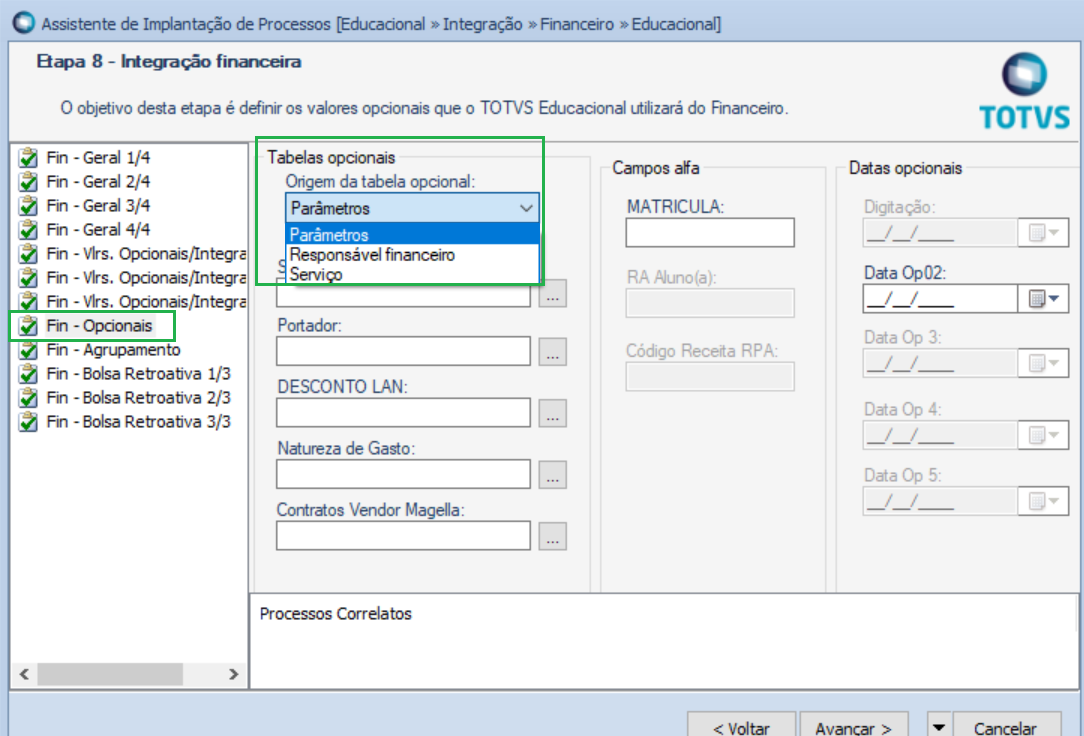Open the Data Op 3 calendar dropdown
This screenshot has width=1084, height=736.
coord(1043,363)
